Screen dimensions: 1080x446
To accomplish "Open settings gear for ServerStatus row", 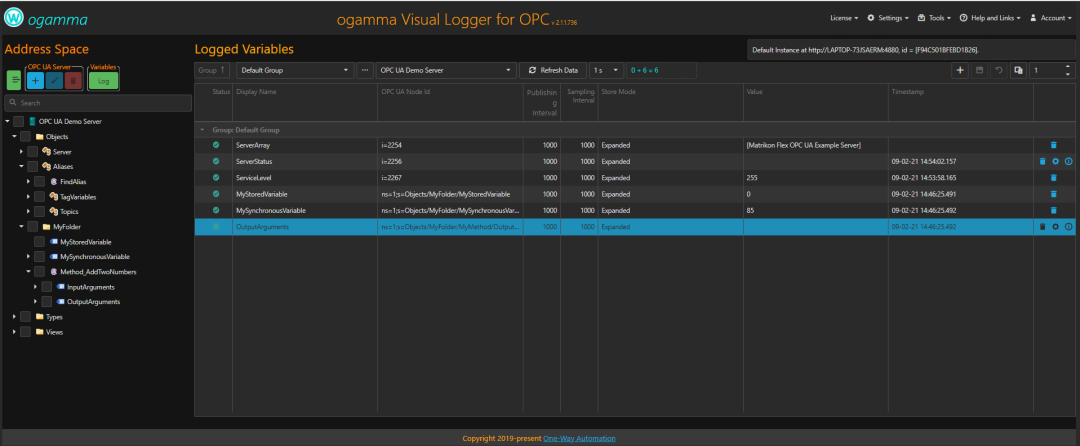I will coord(1055,161).
